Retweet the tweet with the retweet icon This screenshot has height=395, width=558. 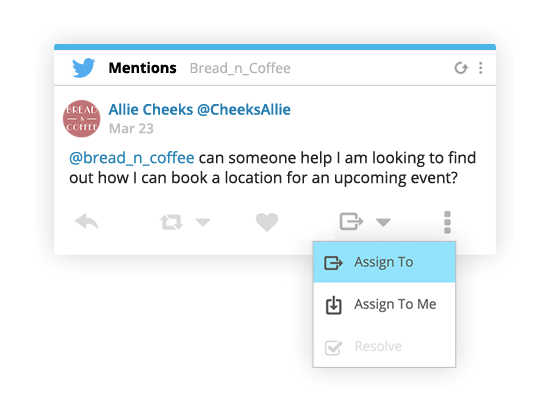point(172,222)
